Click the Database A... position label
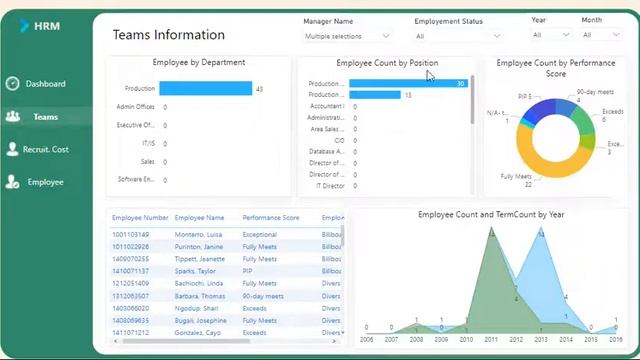Viewport: 640px width, 360px height. point(327,151)
